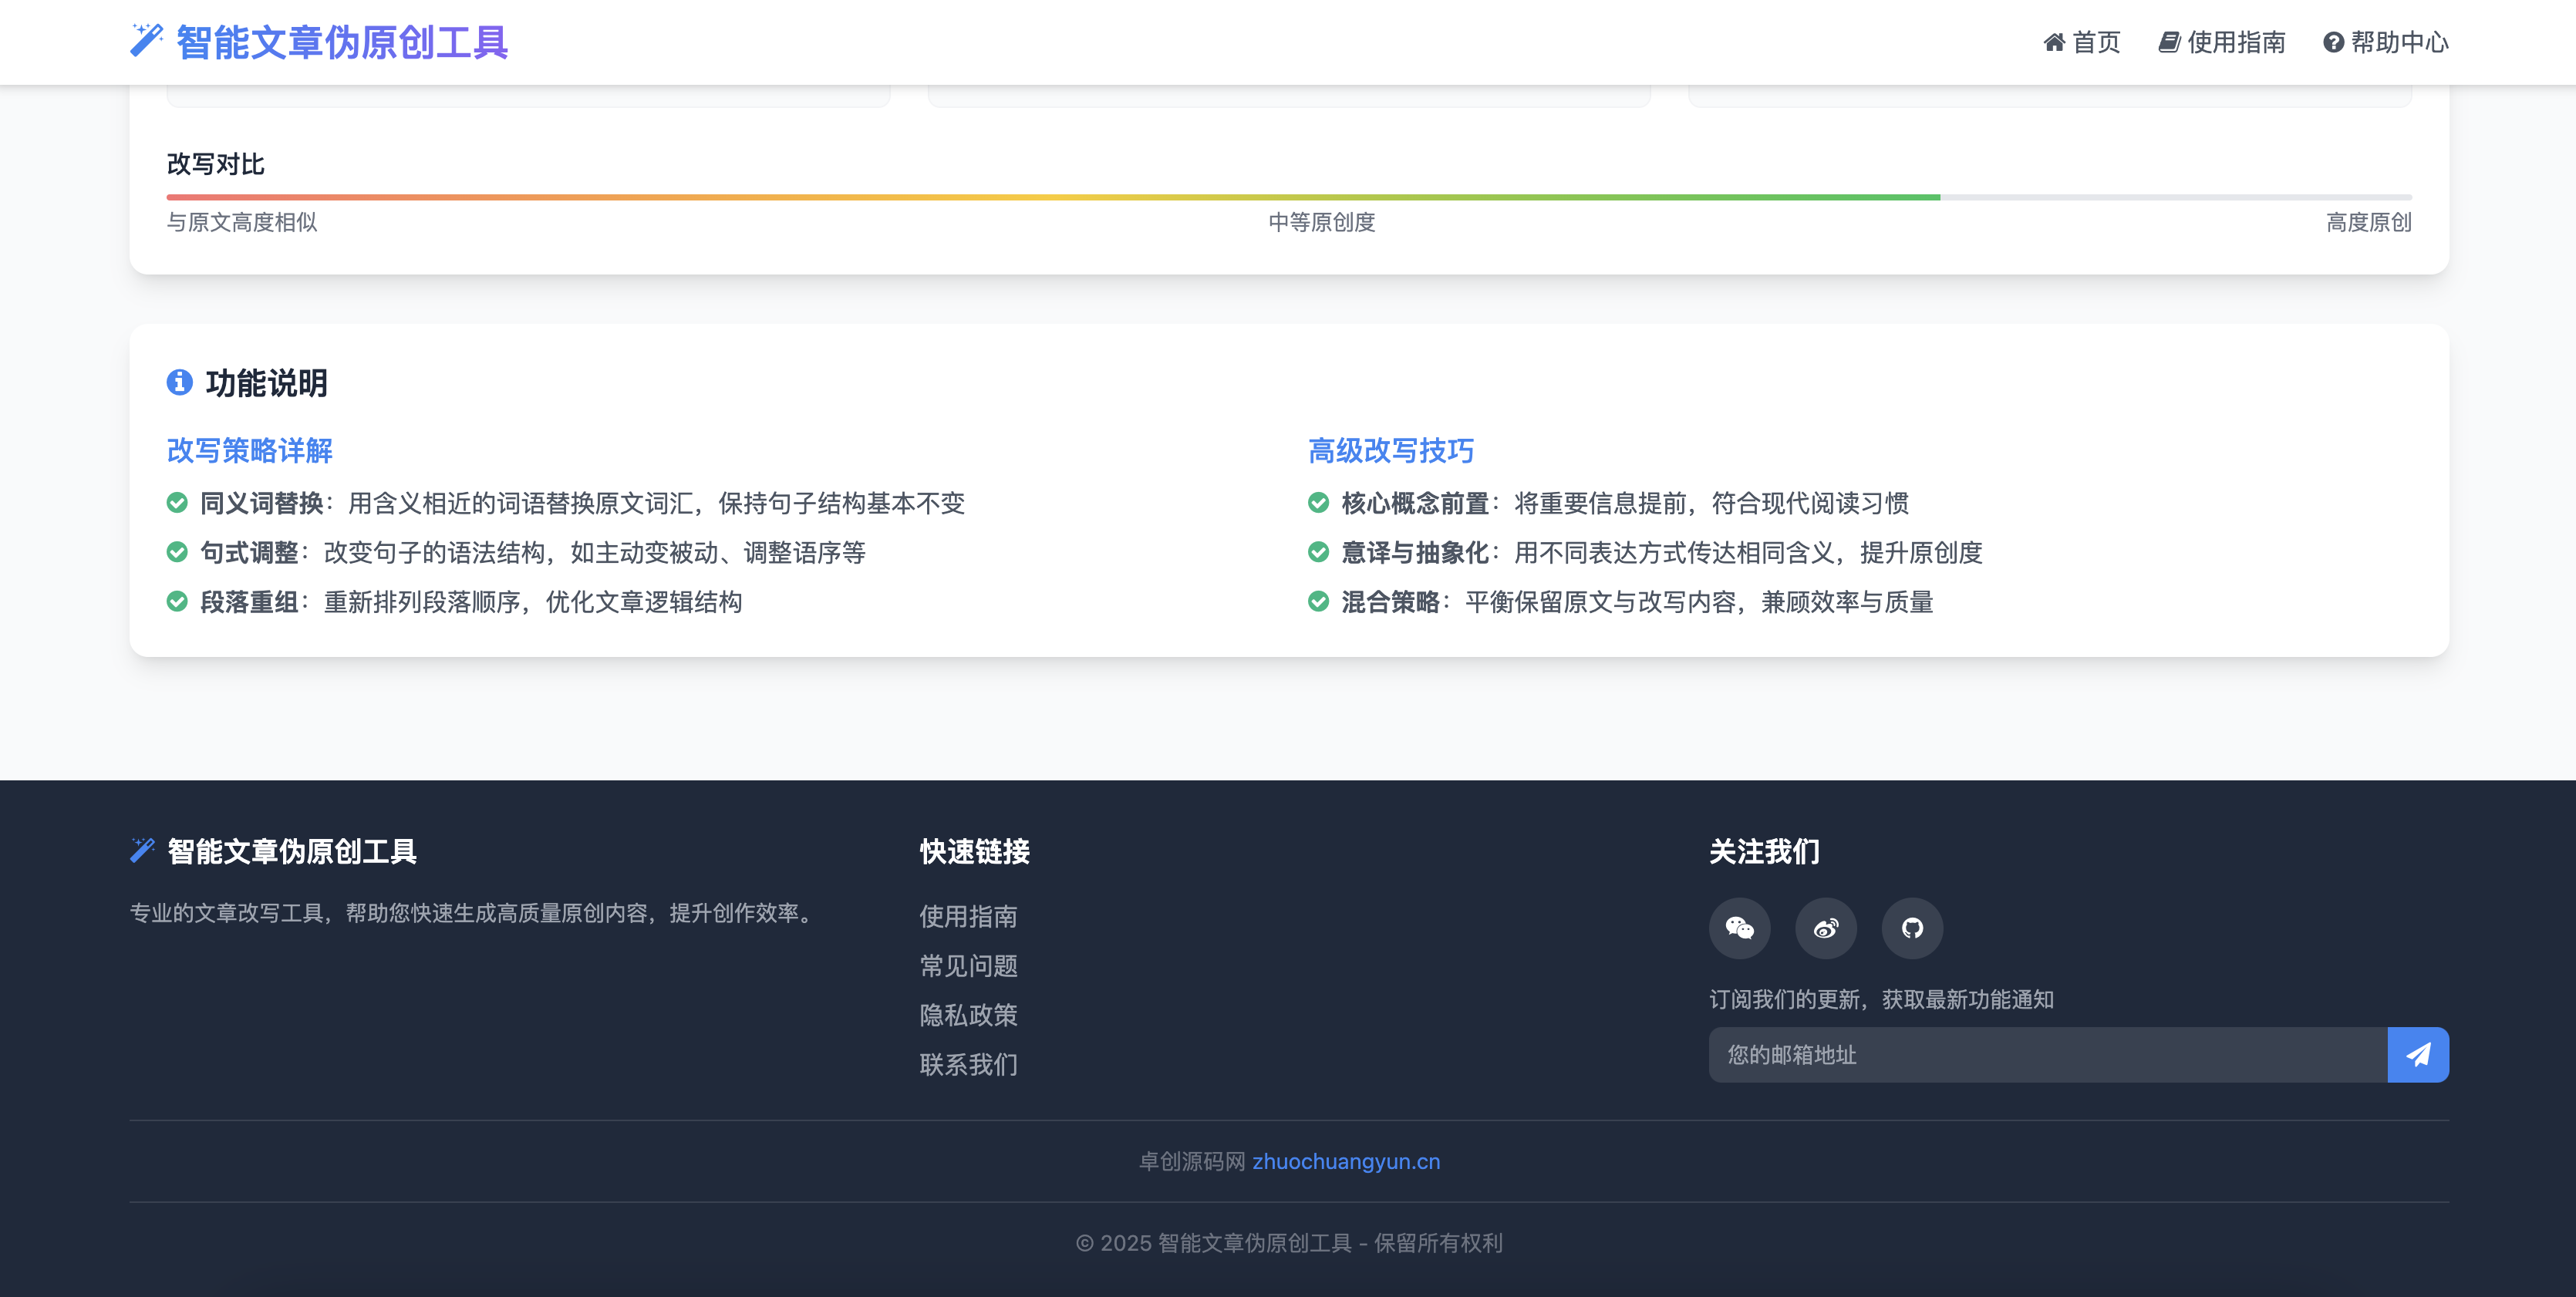Screen dimensions: 2576x1297
Task: Click the WeChat icon in footer
Action: pyautogui.click(x=1739, y=928)
